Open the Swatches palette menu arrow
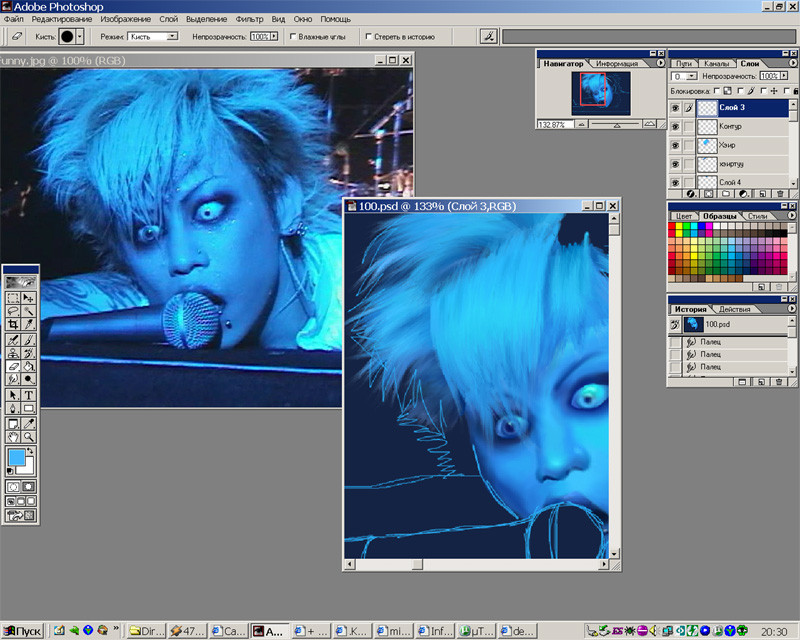The image size is (800, 640). click(x=792, y=216)
